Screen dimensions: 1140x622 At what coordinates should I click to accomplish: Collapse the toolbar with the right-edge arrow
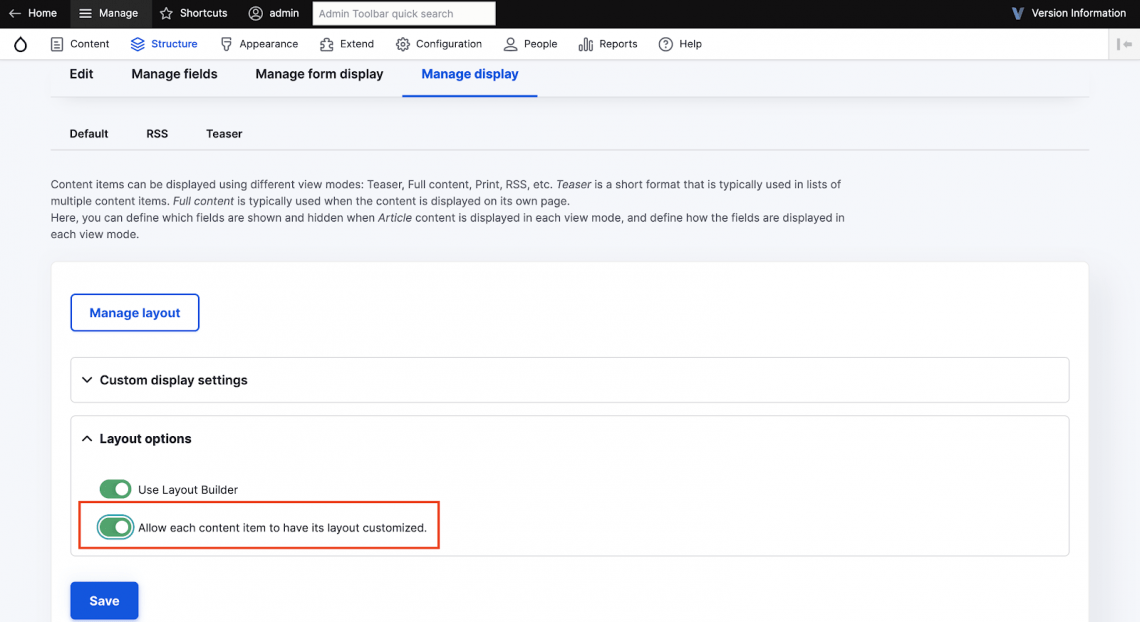tap(1126, 44)
